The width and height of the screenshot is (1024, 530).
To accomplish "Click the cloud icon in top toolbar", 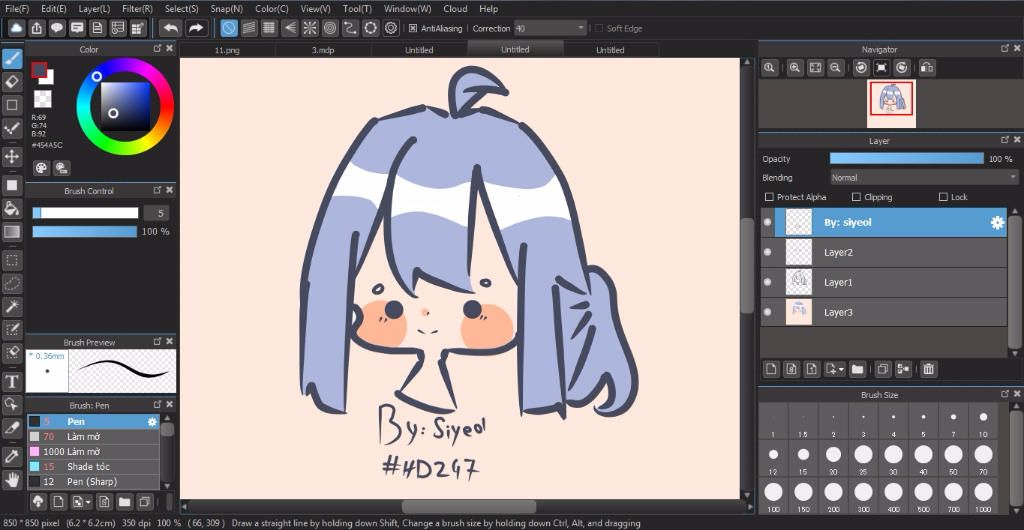I will pyautogui.click(x=16, y=28).
